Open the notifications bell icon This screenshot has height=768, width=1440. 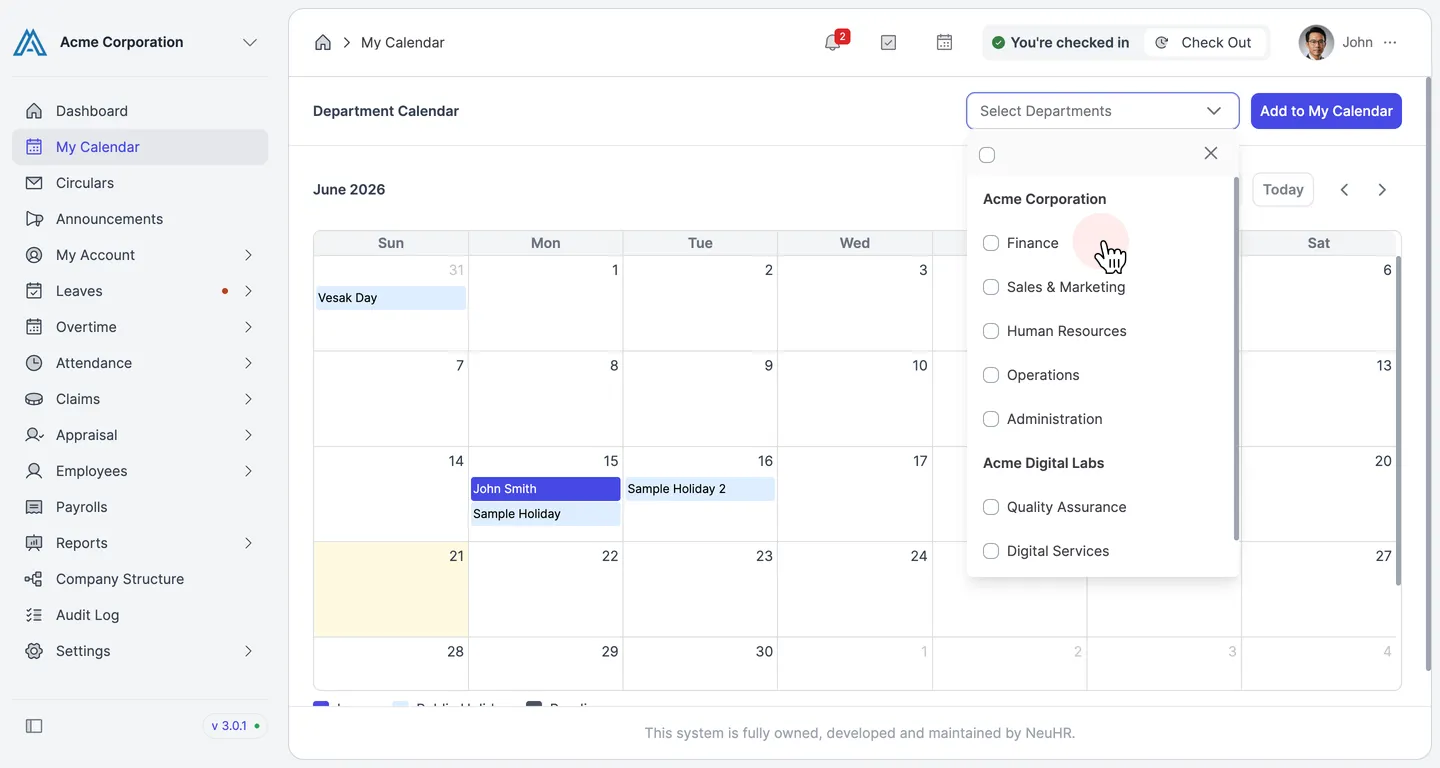832,43
